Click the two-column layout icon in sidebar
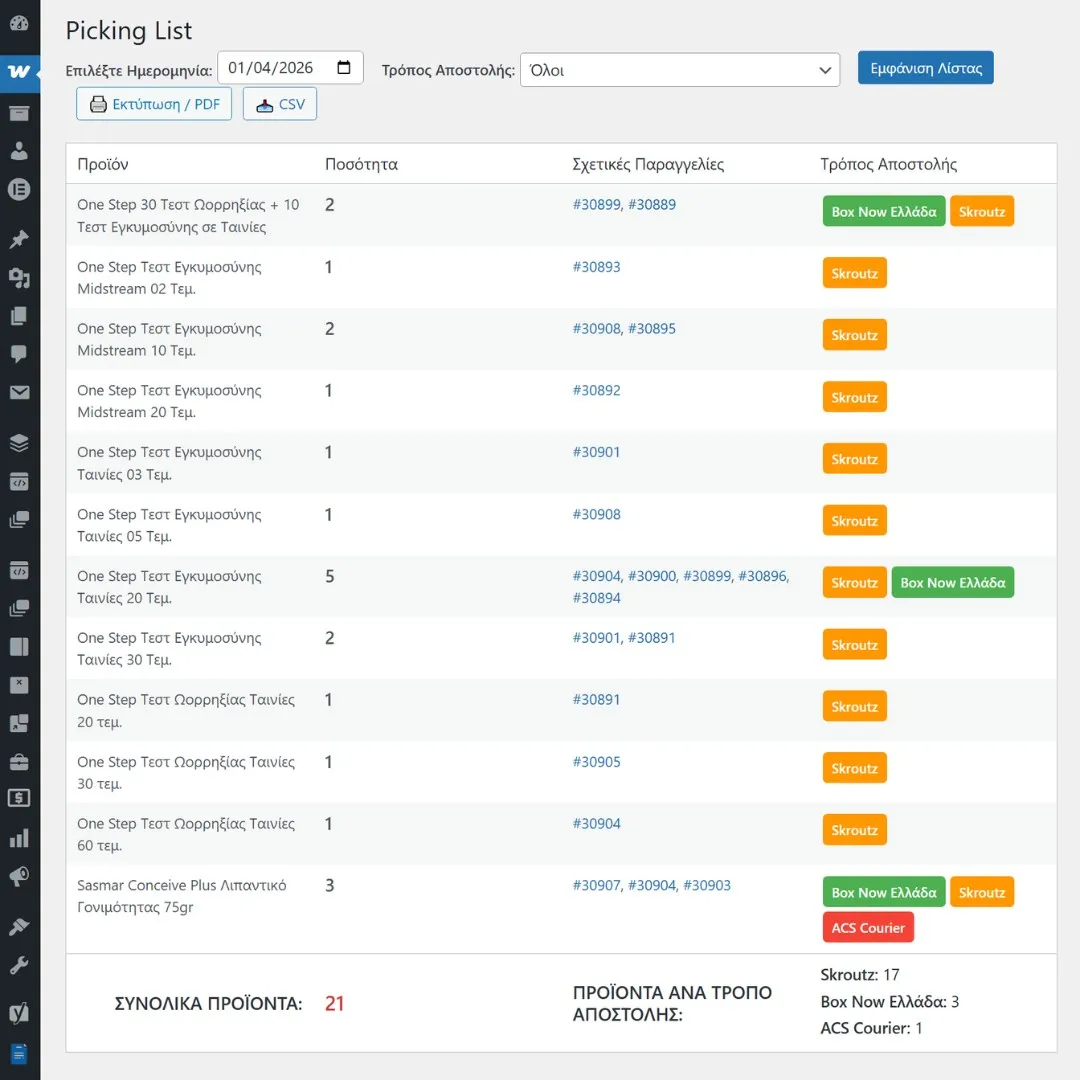1080x1080 pixels. (x=19, y=646)
